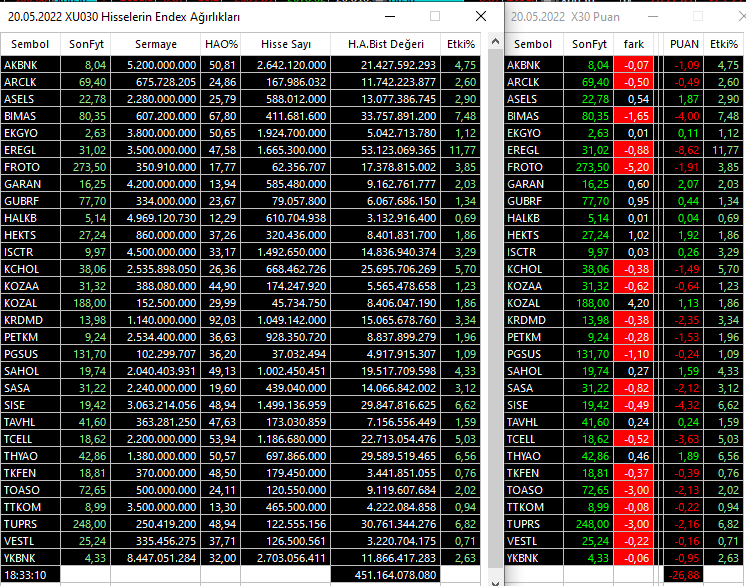746x586 pixels.
Task: Click H.A.Bist Değeri 33.757.891.200 for BIMAS
Action: click(x=385, y=116)
